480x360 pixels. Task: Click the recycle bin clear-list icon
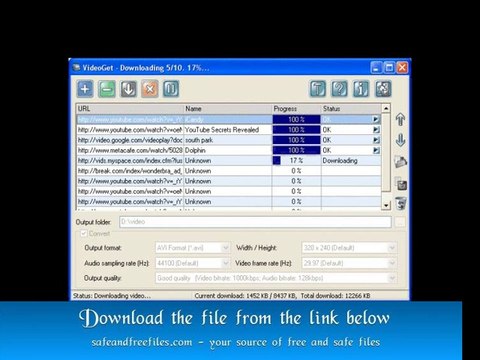pos(401,203)
